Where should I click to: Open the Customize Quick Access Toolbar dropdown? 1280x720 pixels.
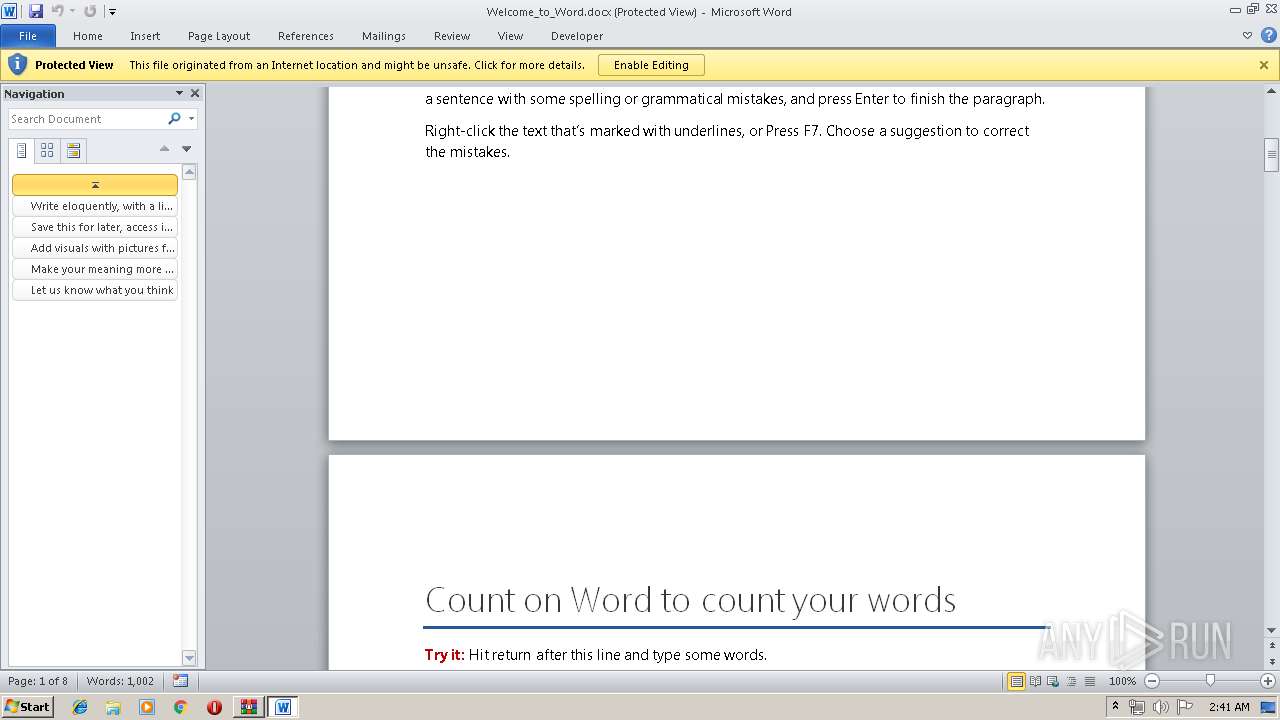[x=112, y=12]
